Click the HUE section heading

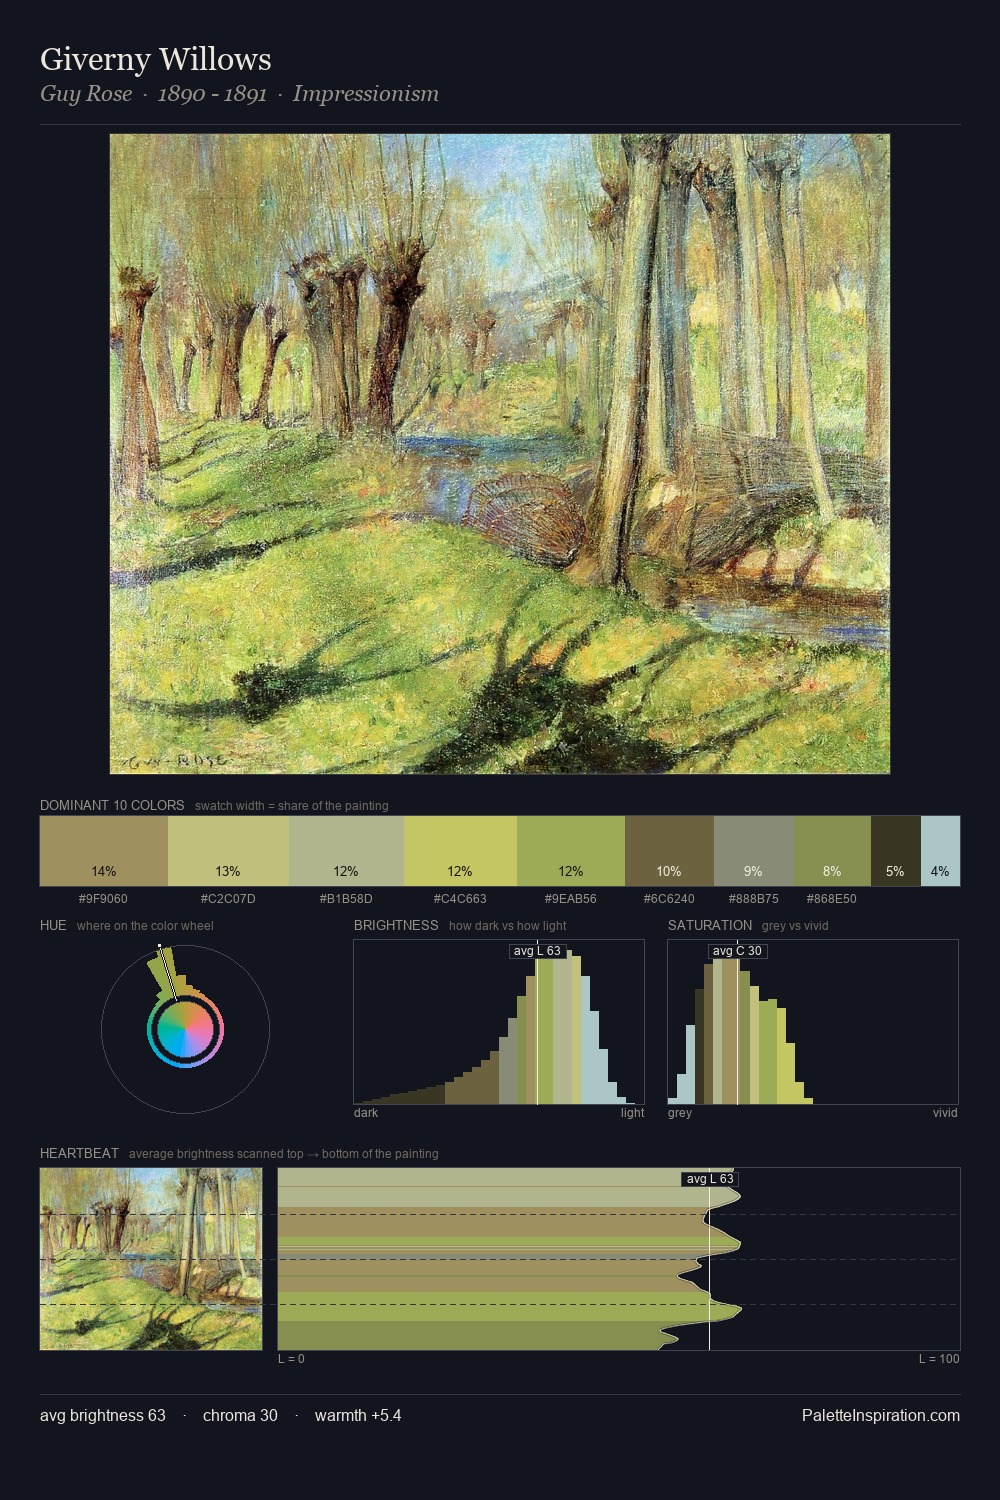(53, 925)
